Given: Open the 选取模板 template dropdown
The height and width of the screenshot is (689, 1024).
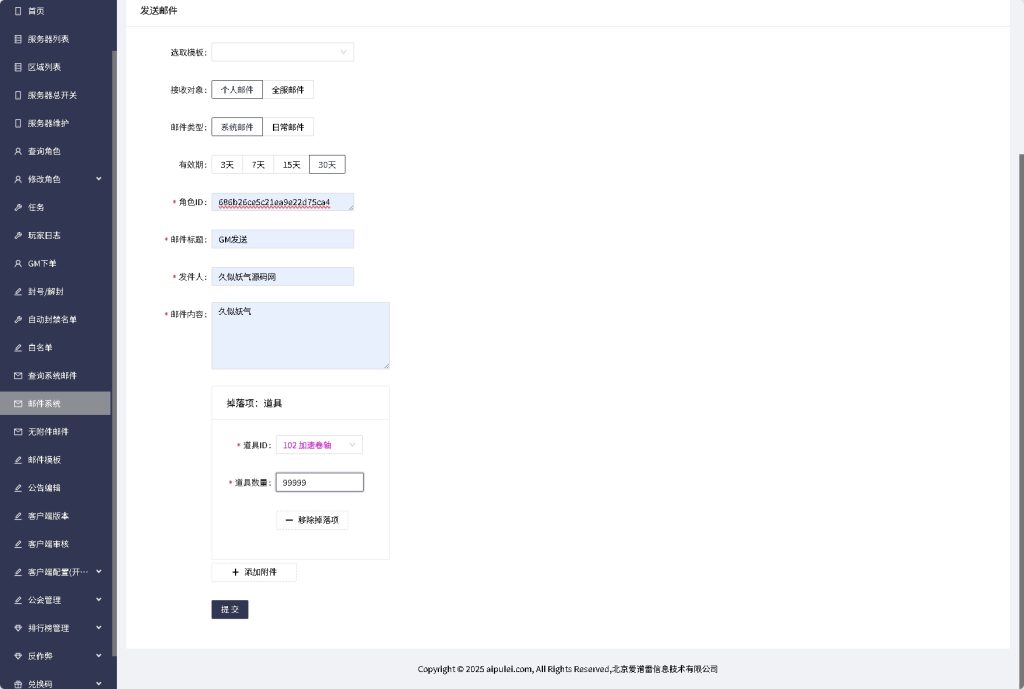Looking at the screenshot, I should [x=283, y=51].
